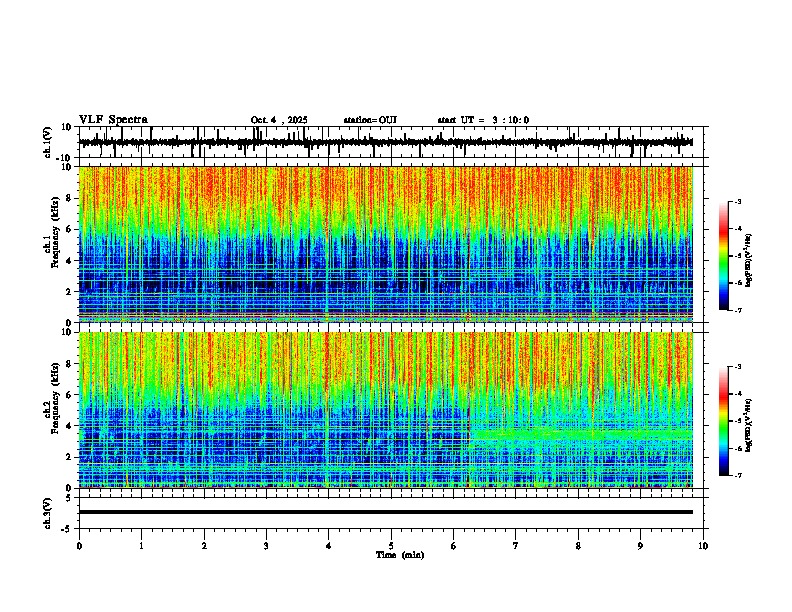Click time axis tick label "0"
The image size is (792, 612).
click(79, 545)
